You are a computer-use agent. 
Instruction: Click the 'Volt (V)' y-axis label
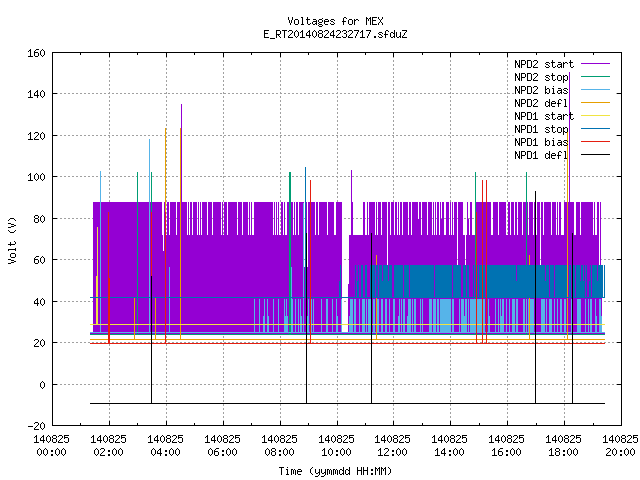(12, 240)
